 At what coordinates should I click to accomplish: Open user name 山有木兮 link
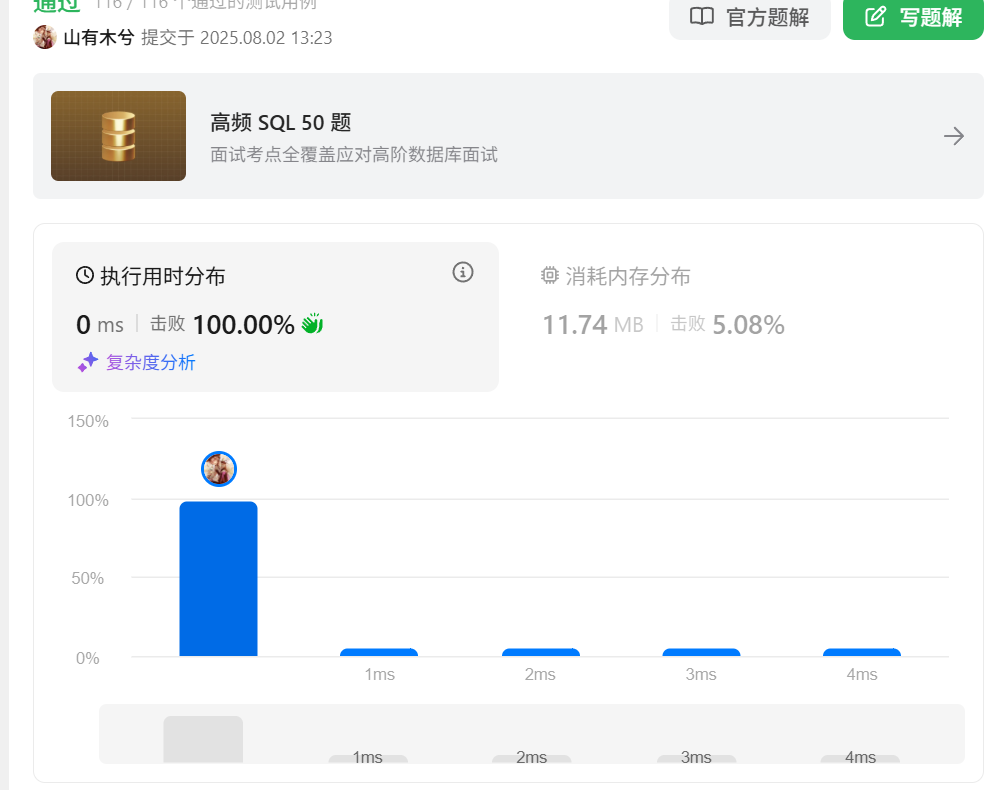[x=99, y=38]
